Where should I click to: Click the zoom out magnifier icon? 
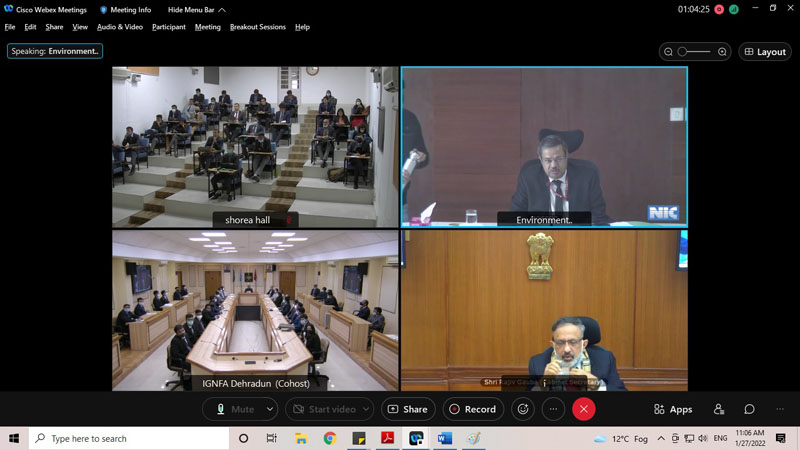point(668,52)
